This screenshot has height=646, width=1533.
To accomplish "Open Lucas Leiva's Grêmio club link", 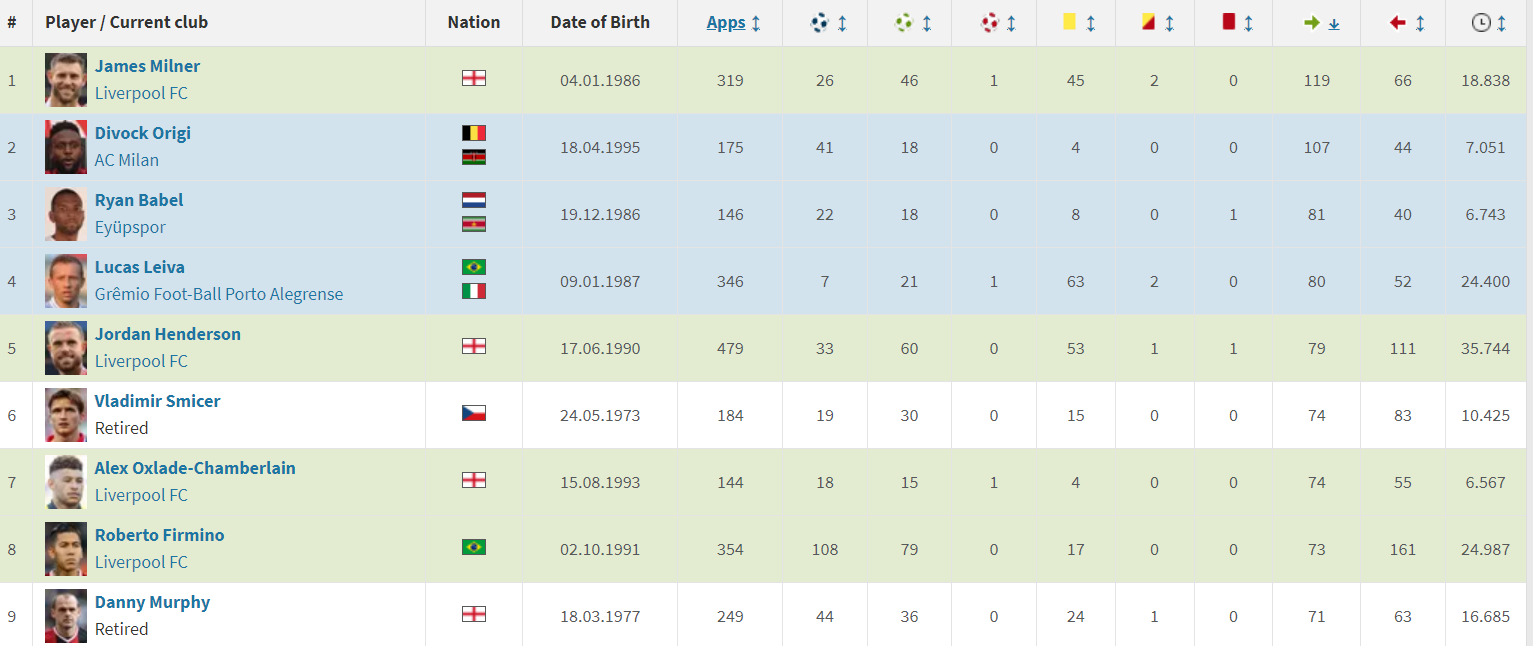I will (219, 294).
